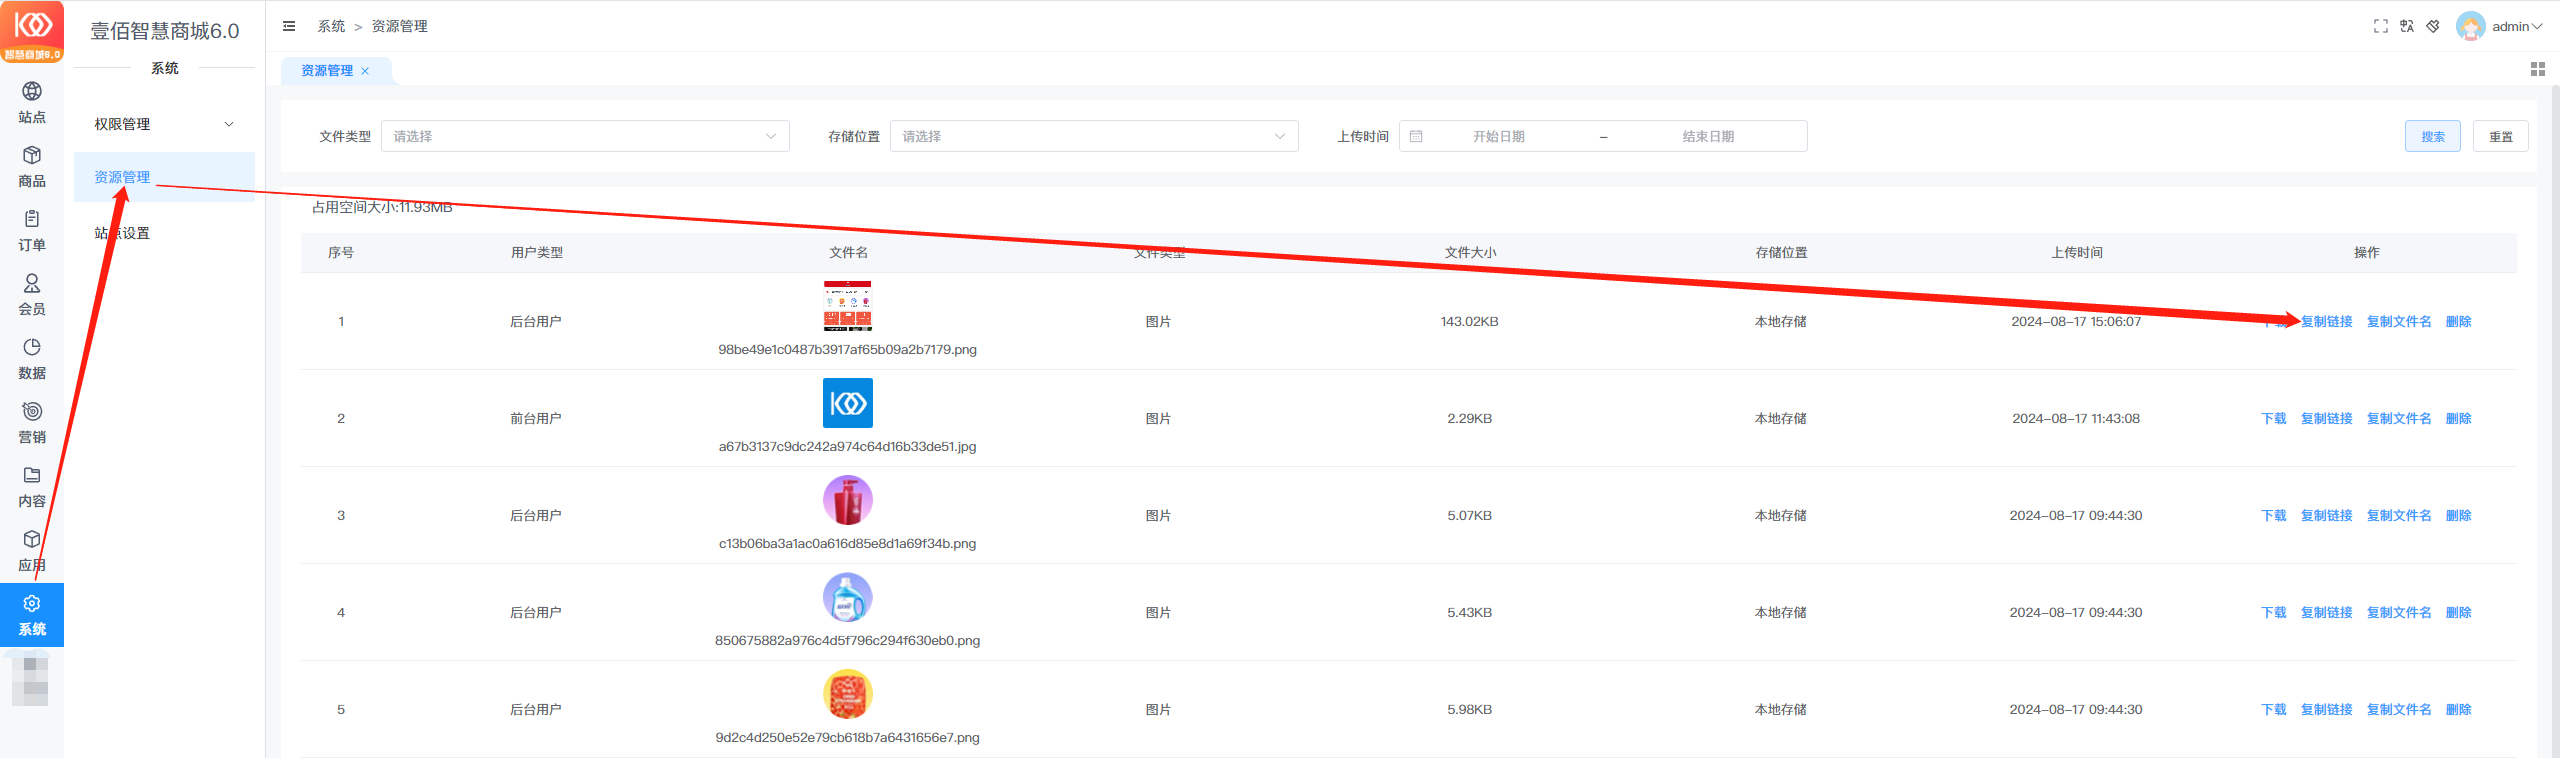Open the 数据 (Data) sidebar section
This screenshot has width=2560, height=758.
tap(32, 358)
